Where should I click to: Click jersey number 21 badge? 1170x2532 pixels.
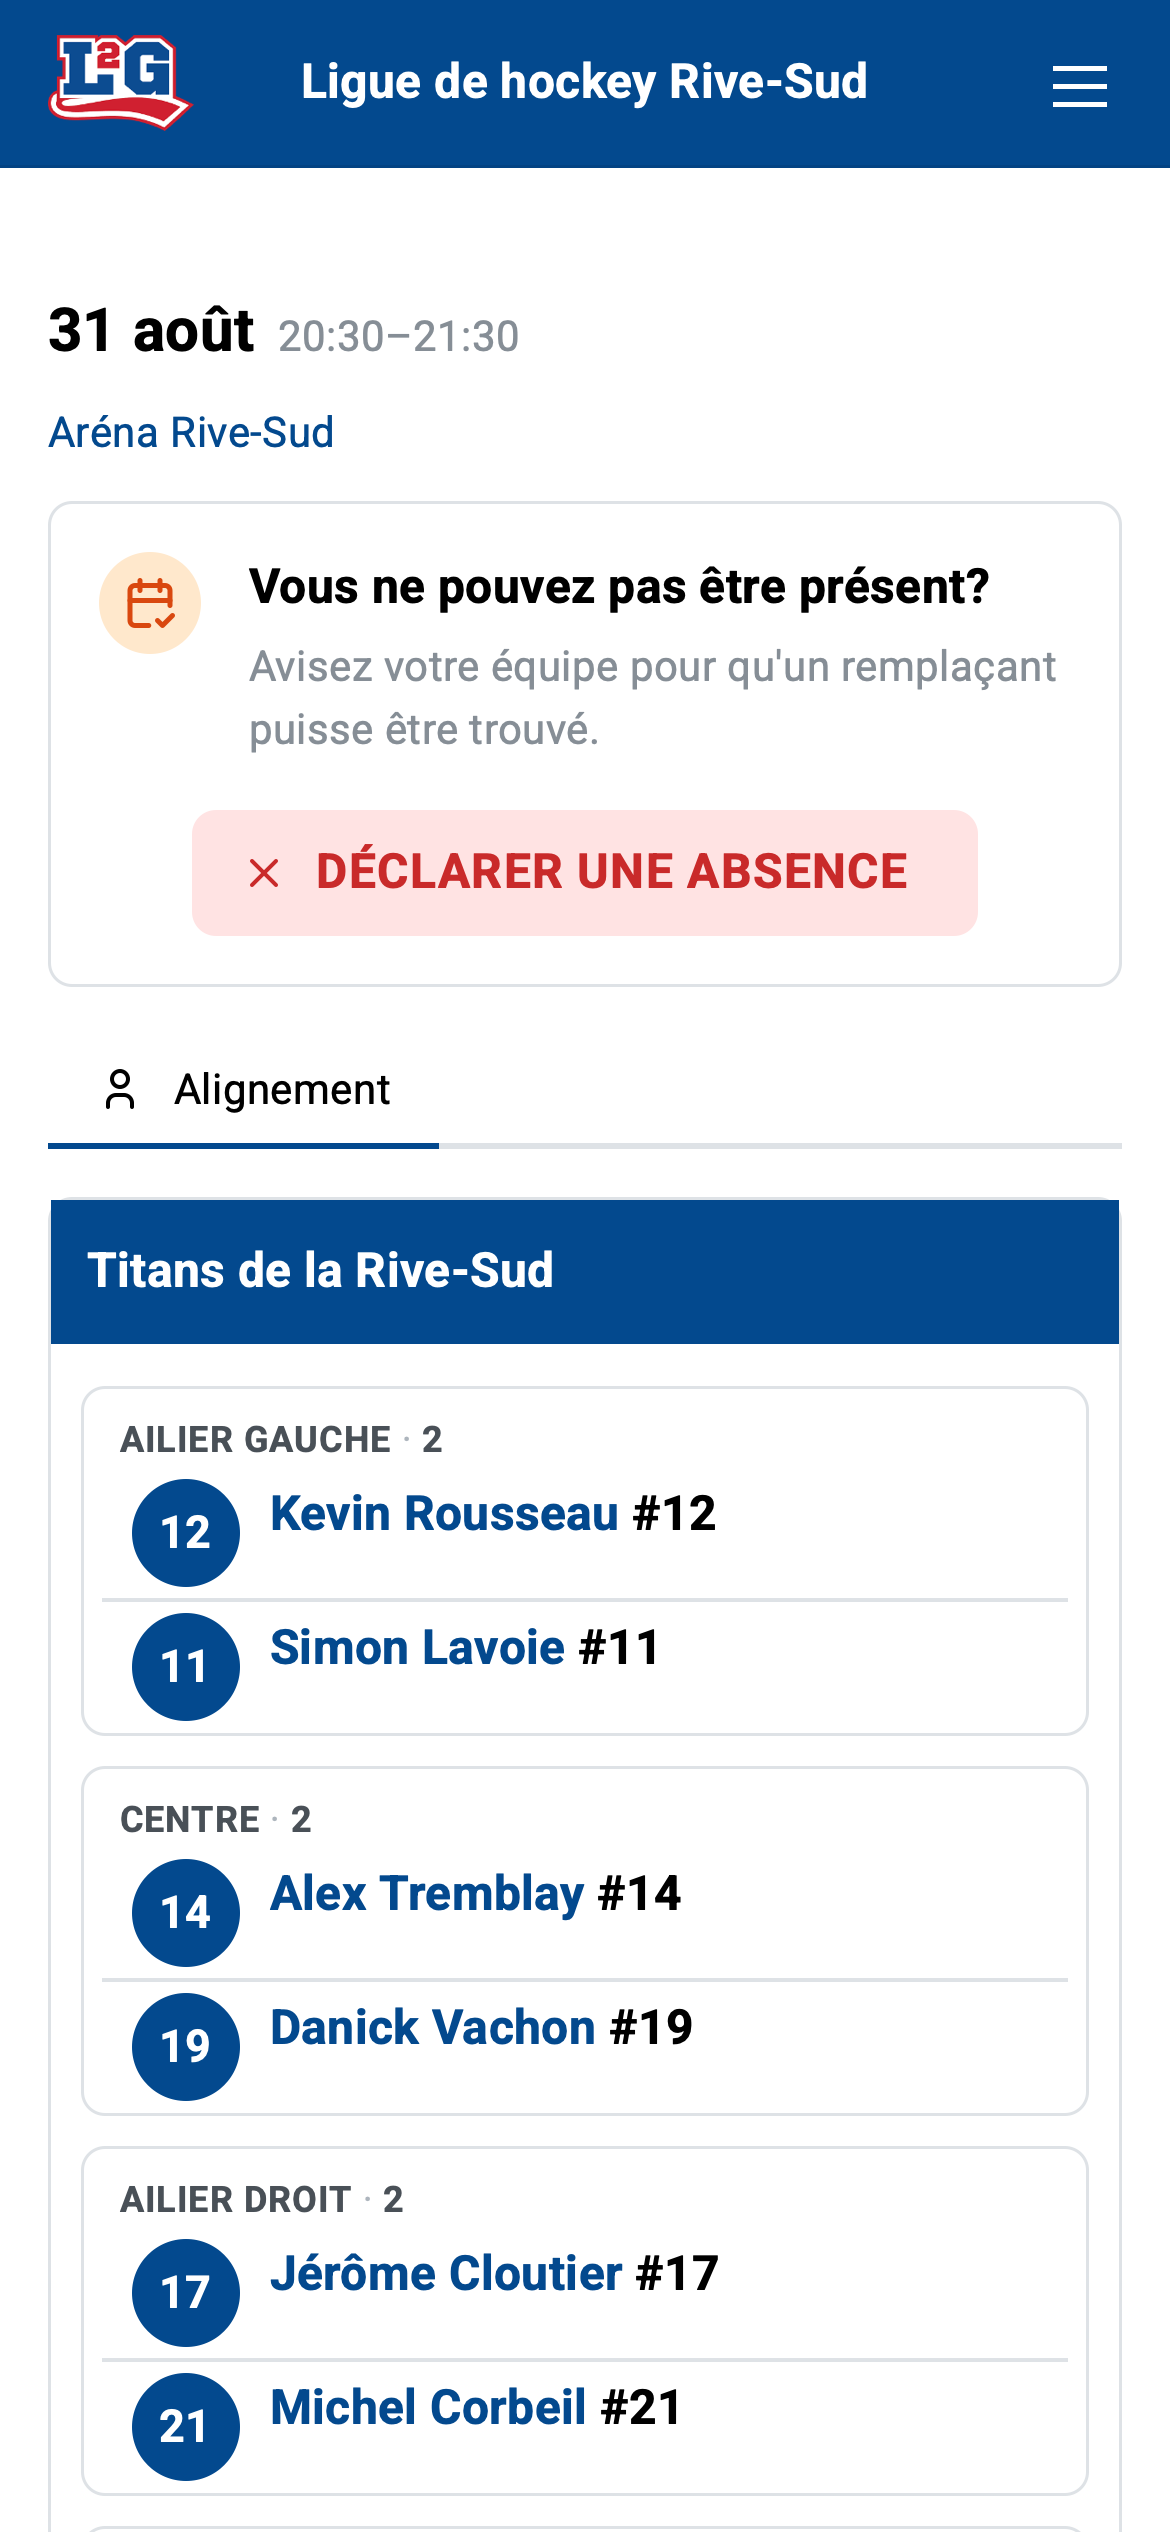click(x=186, y=2426)
